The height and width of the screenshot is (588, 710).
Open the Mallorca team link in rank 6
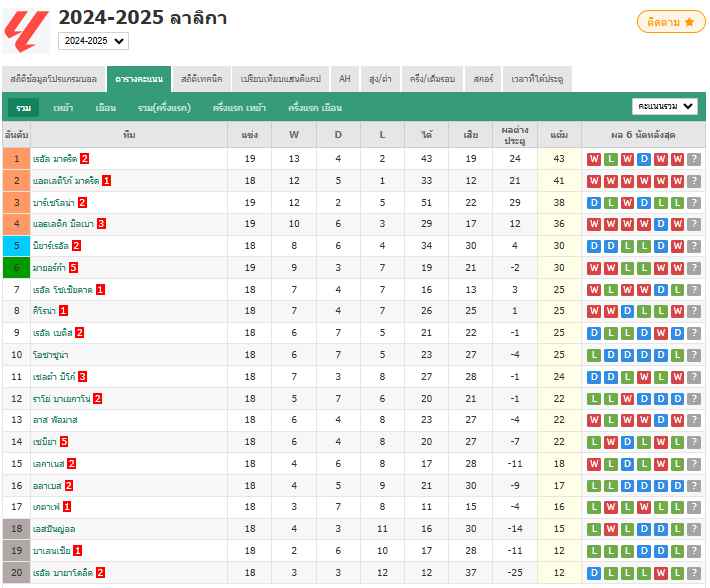pos(49,268)
